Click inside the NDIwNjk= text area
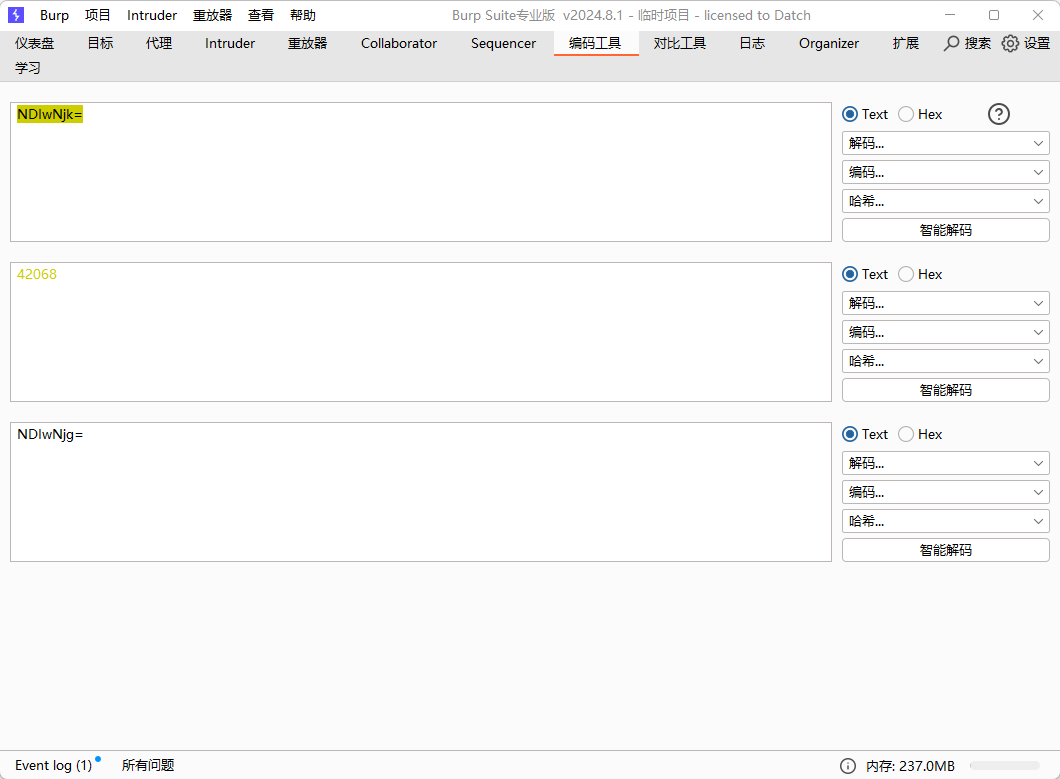Viewport: 1060px width, 779px height. pos(420,172)
